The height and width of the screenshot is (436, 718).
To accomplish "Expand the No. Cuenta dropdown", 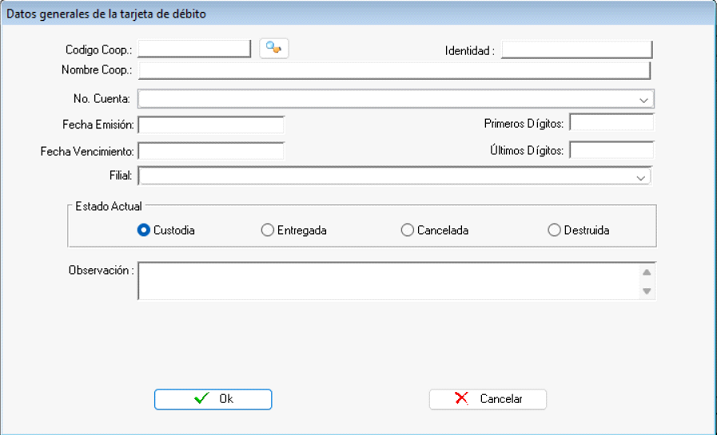I will click(x=644, y=99).
